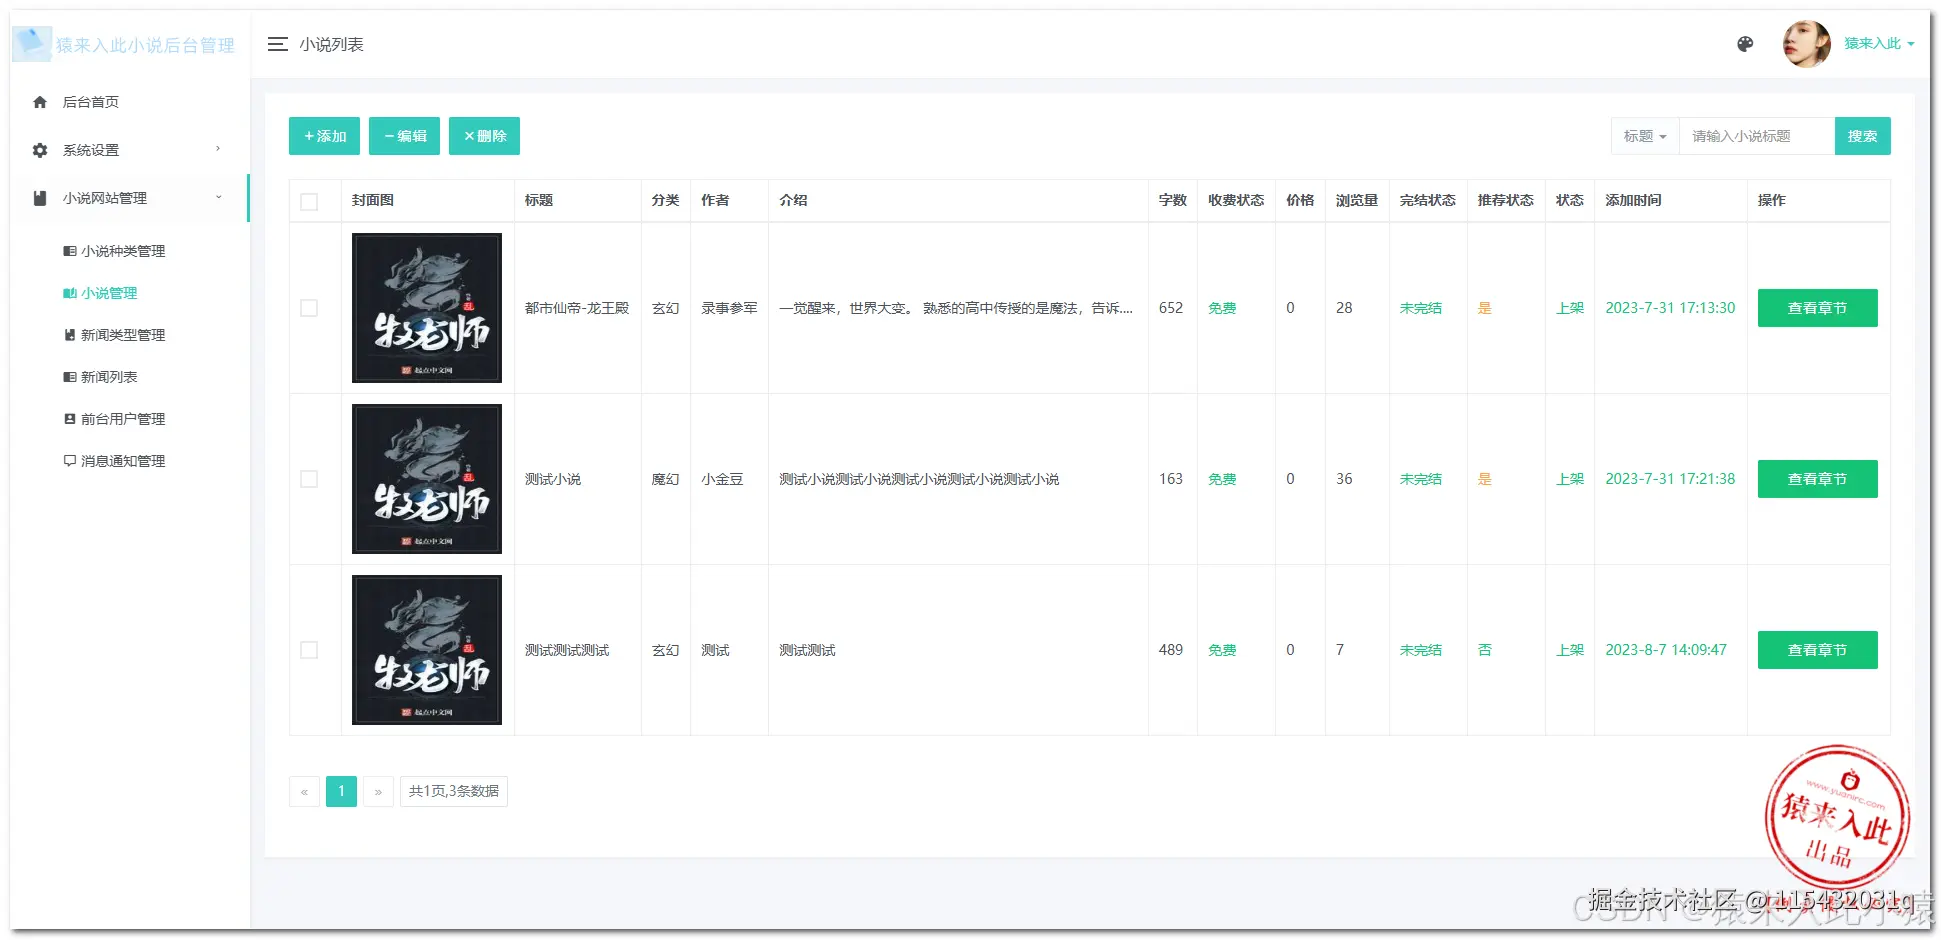Viewport: 1941px width, 940px height.
Task: Click the icon beside 消息通知管理
Action: [70, 461]
